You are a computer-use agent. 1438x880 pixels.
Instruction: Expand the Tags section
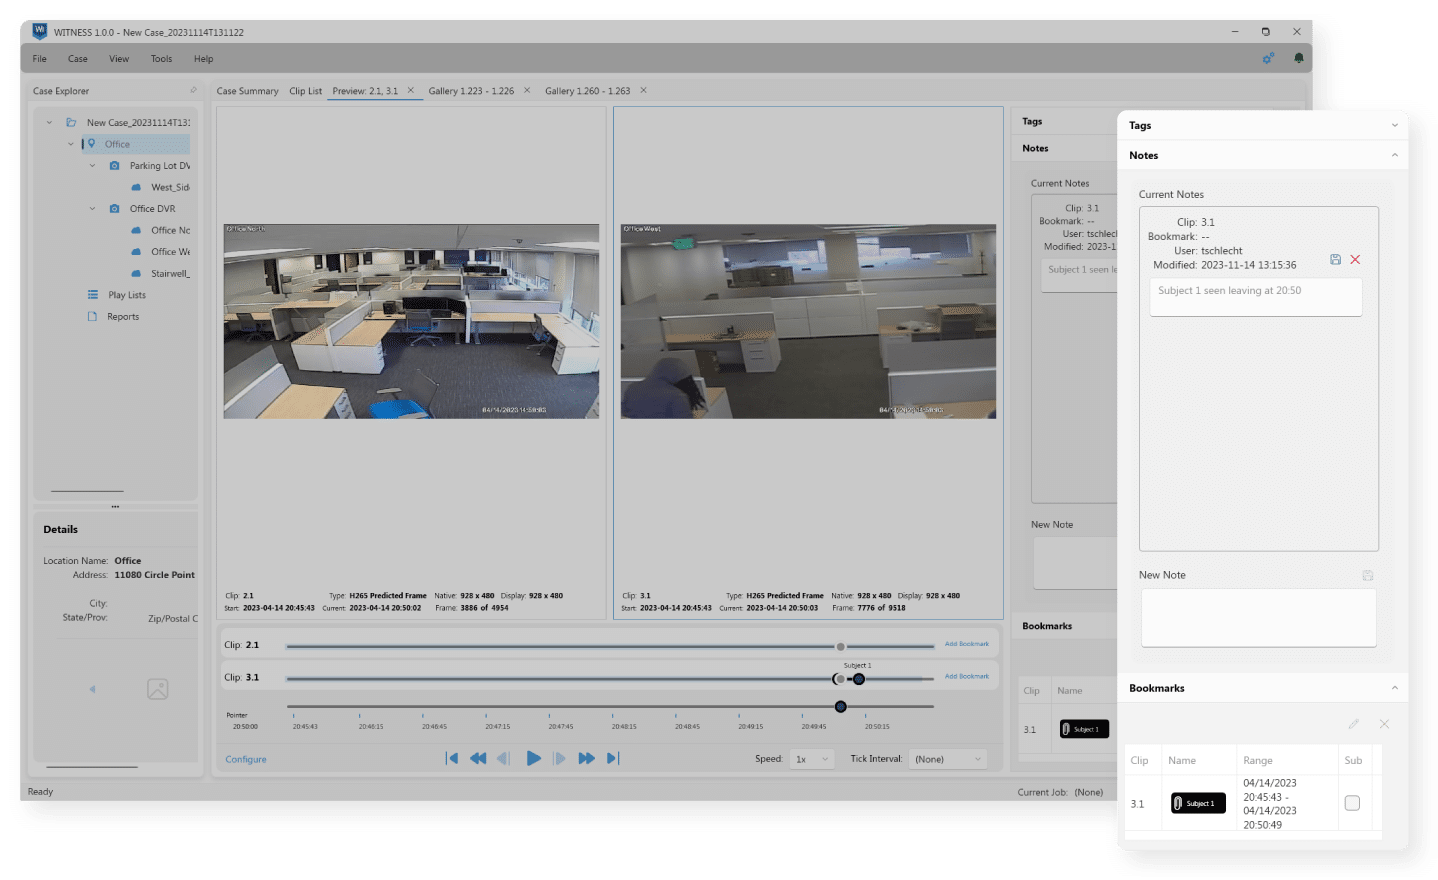click(1394, 126)
